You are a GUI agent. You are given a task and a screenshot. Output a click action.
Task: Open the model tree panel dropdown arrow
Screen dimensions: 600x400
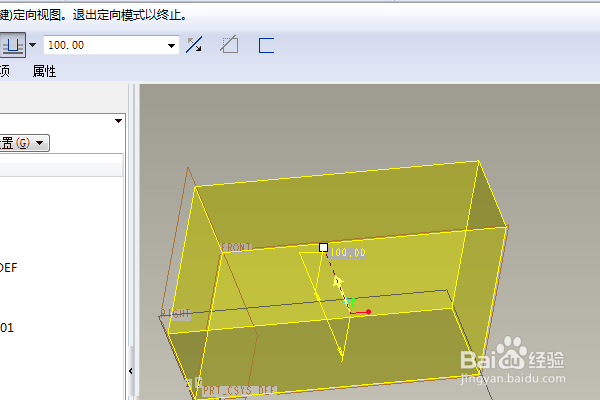(x=118, y=121)
